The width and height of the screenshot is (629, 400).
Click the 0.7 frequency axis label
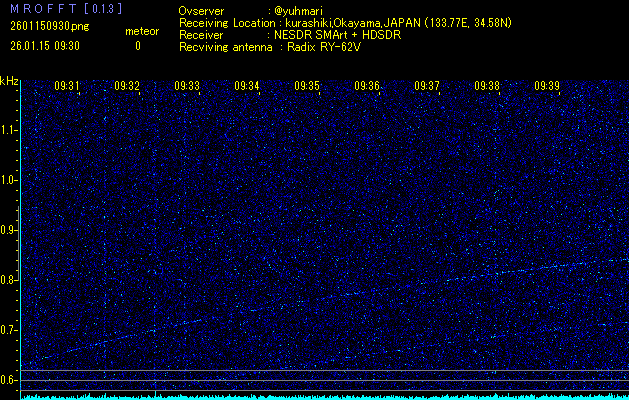pos(10,329)
